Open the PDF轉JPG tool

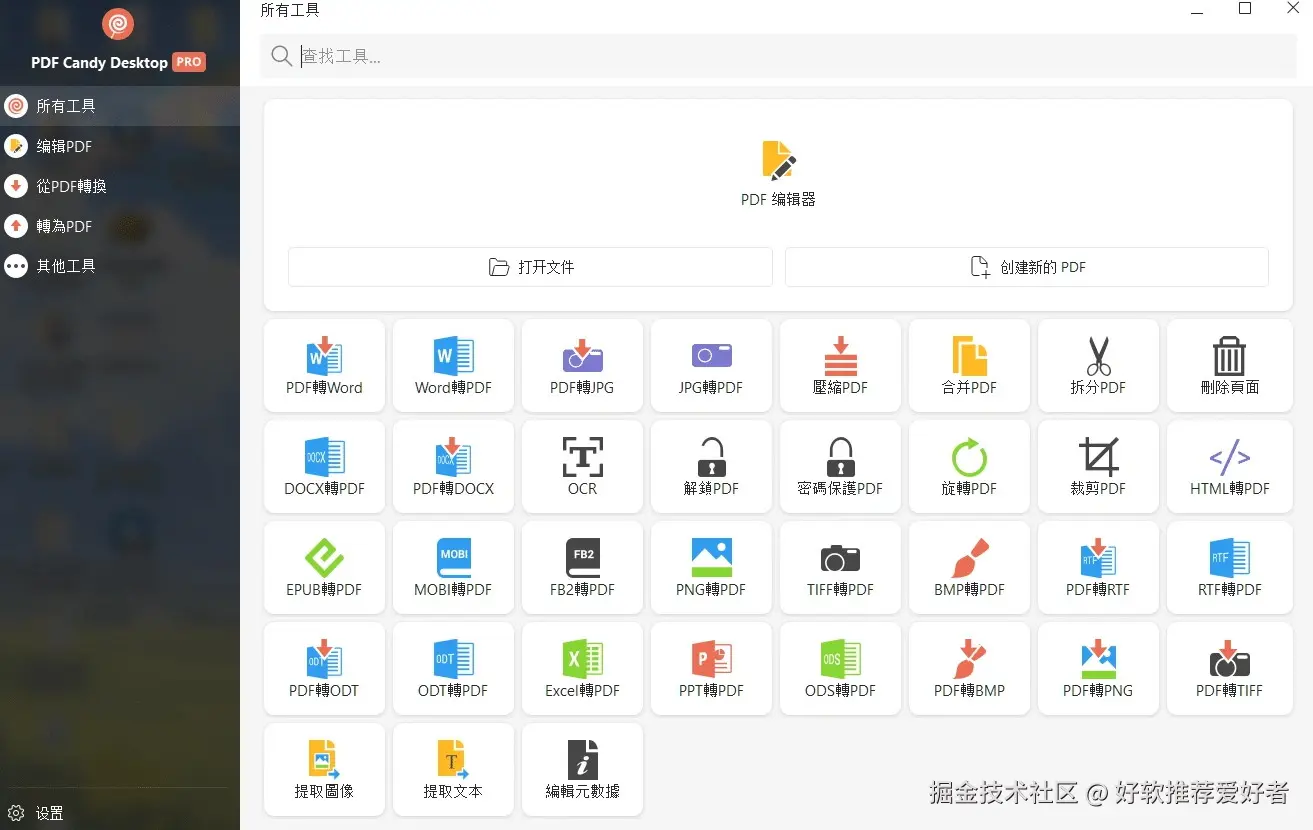point(582,365)
